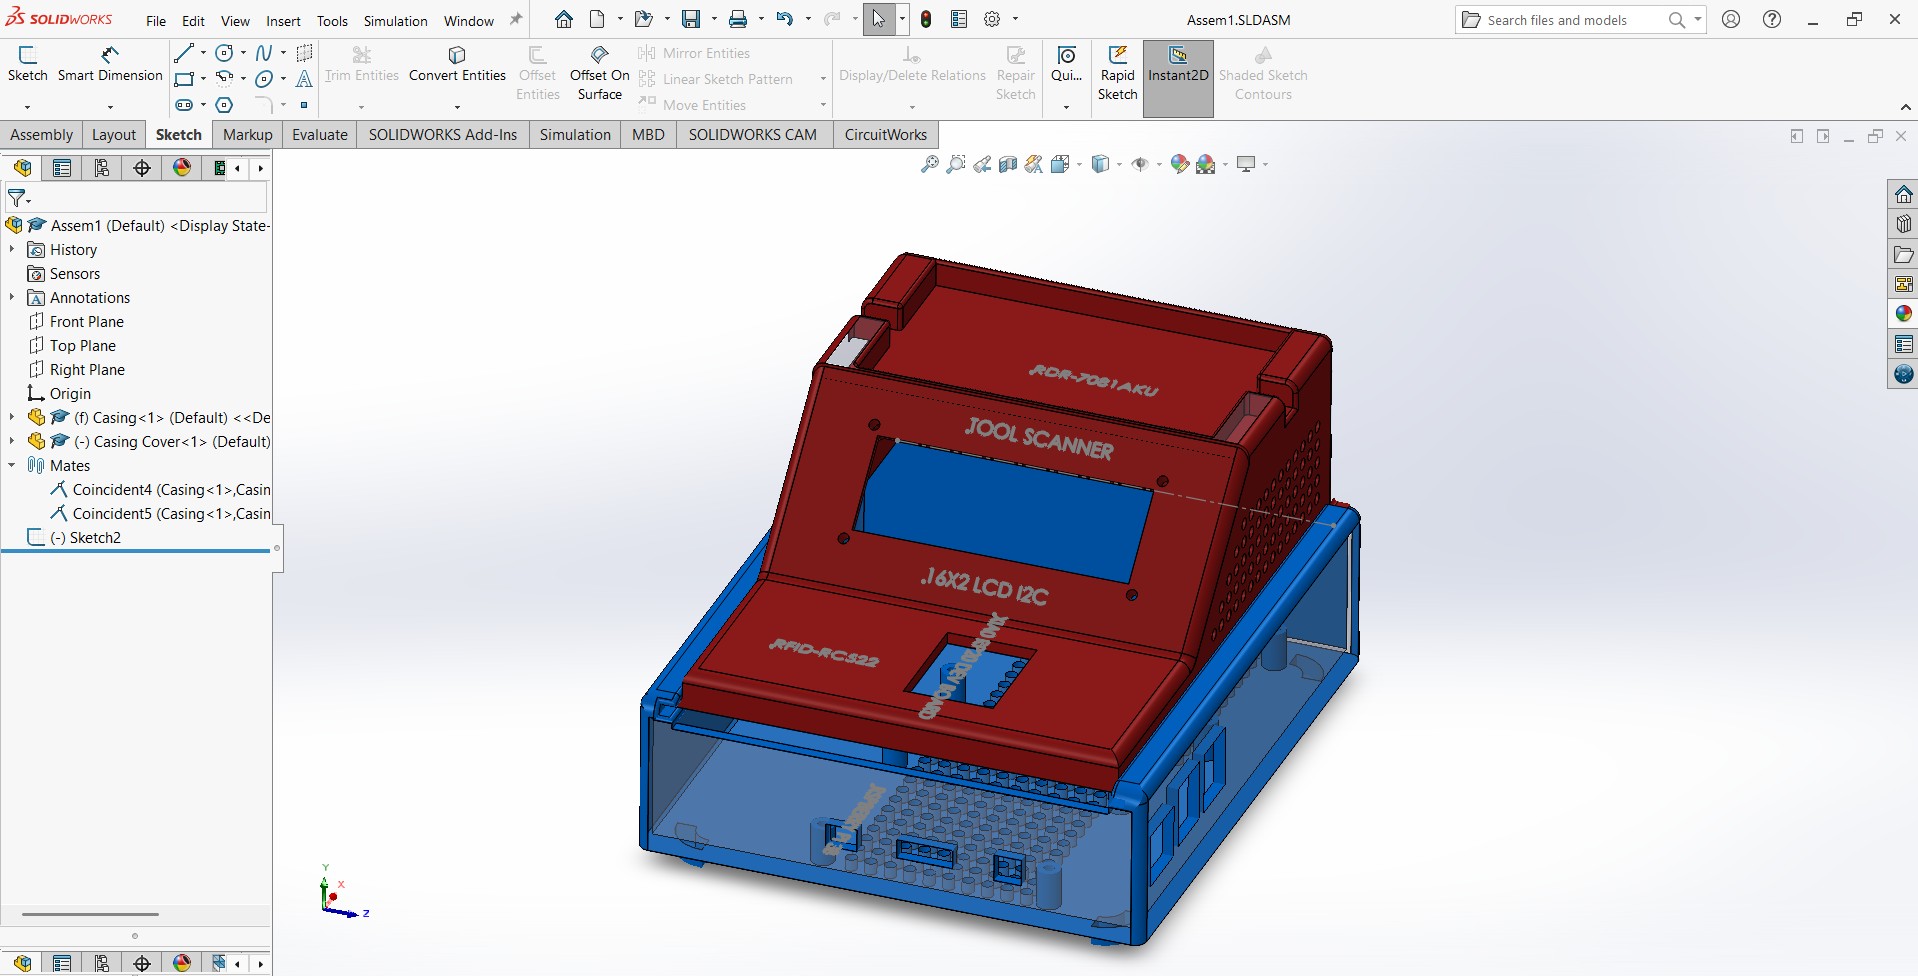The height and width of the screenshot is (976, 1918).
Task: Toggle Rapid Sketch mode
Action: (x=1117, y=73)
